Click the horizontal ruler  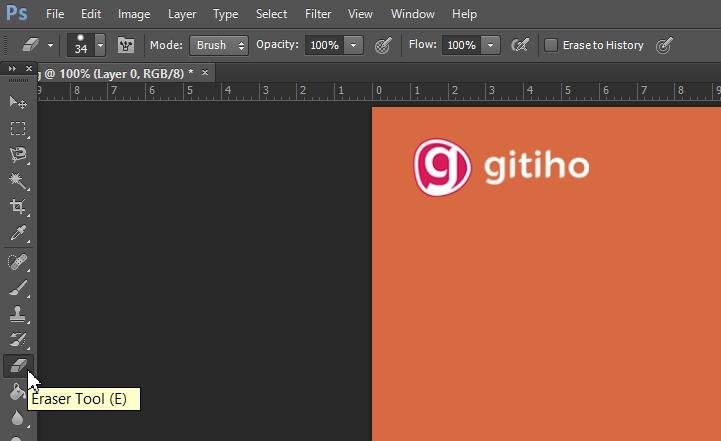[379, 91]
